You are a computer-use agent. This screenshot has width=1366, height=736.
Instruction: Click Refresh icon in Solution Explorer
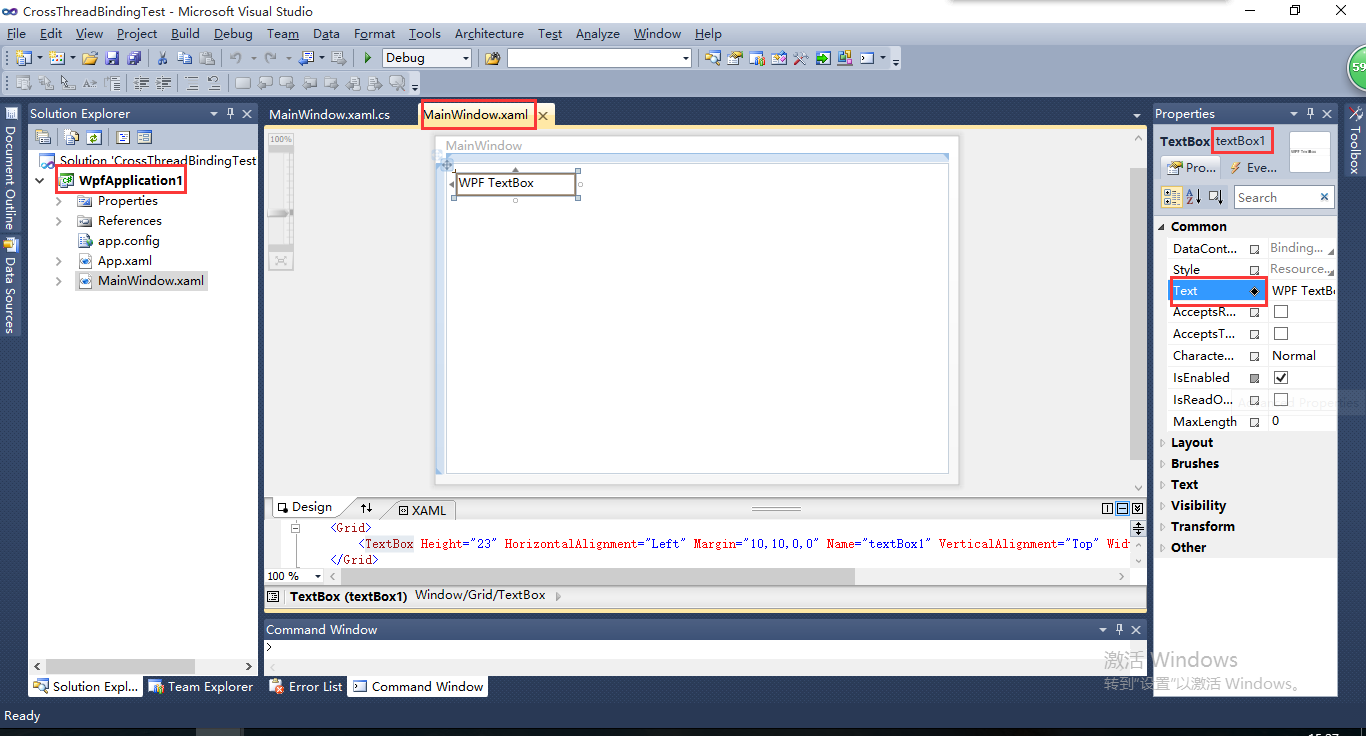coord(93,137)
